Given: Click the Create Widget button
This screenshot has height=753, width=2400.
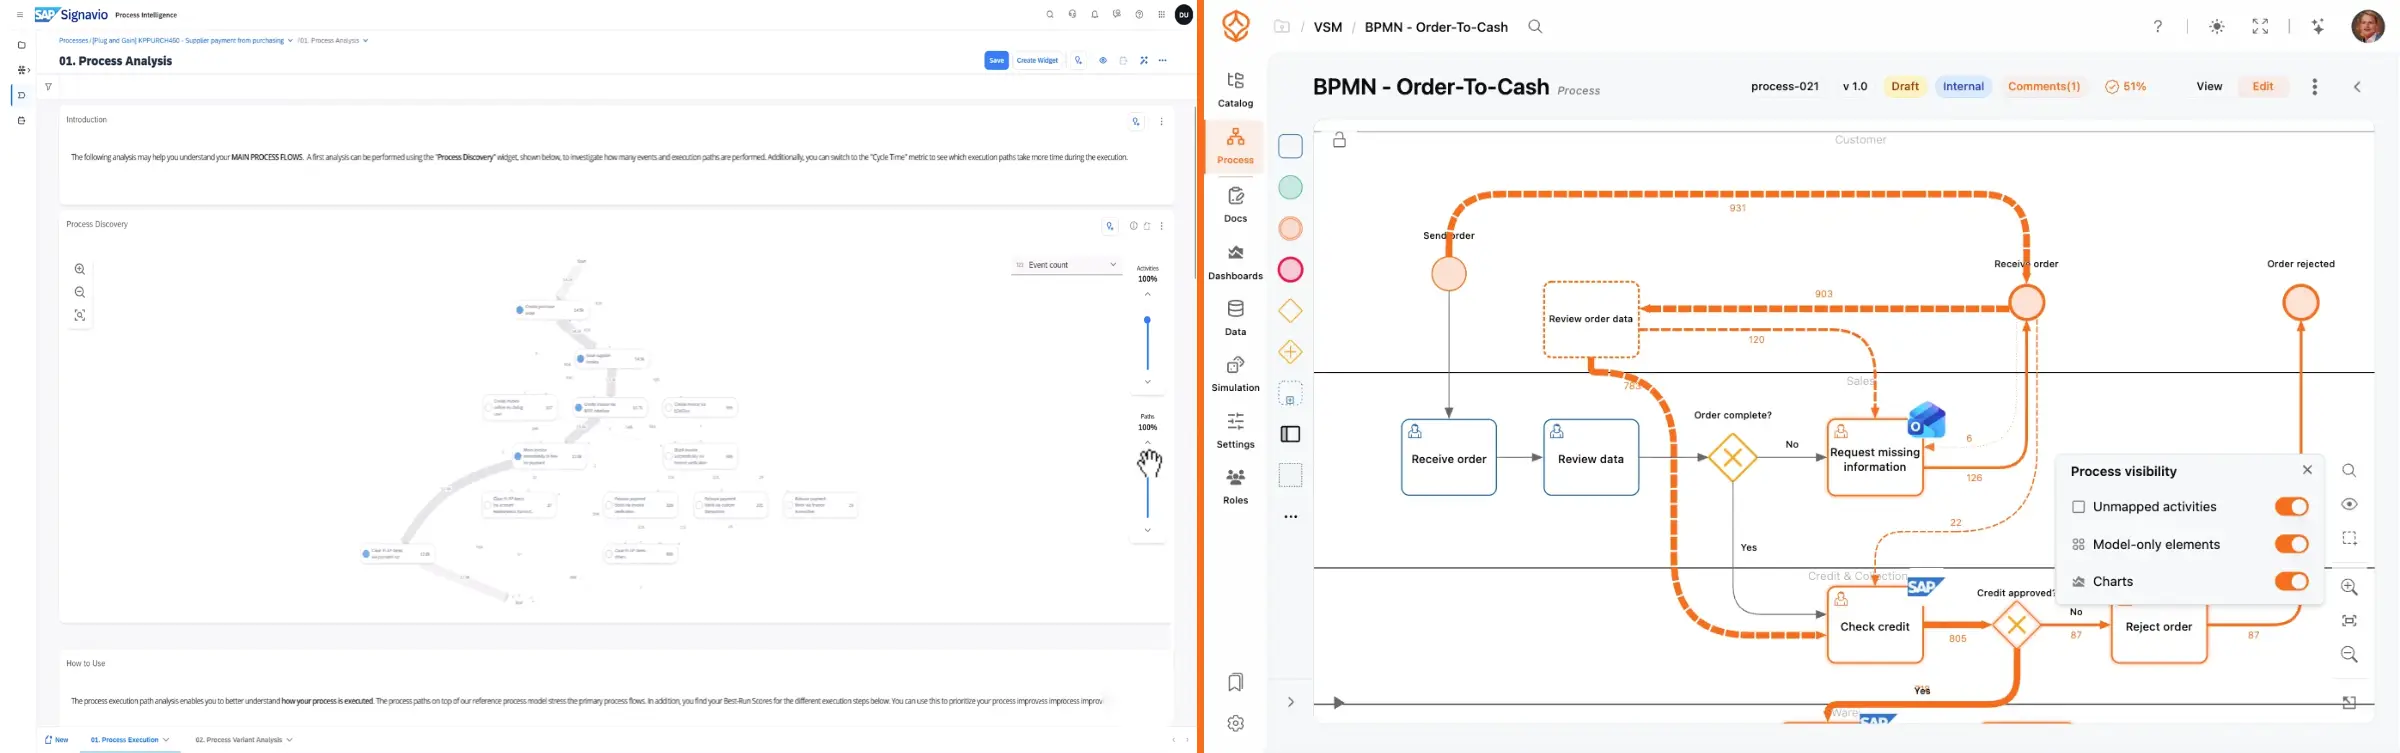Looking at the screenshot, I should [x=1037, y=61].
